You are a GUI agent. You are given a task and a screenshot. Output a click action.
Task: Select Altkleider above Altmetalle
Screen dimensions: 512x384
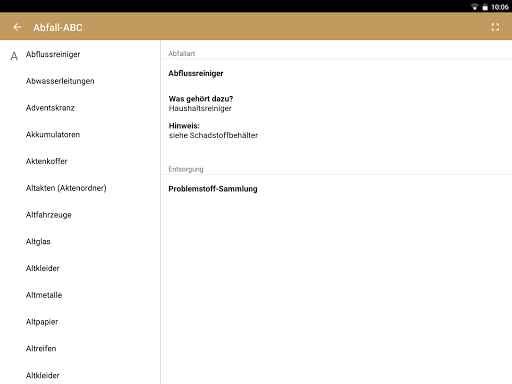click(80, 268)
